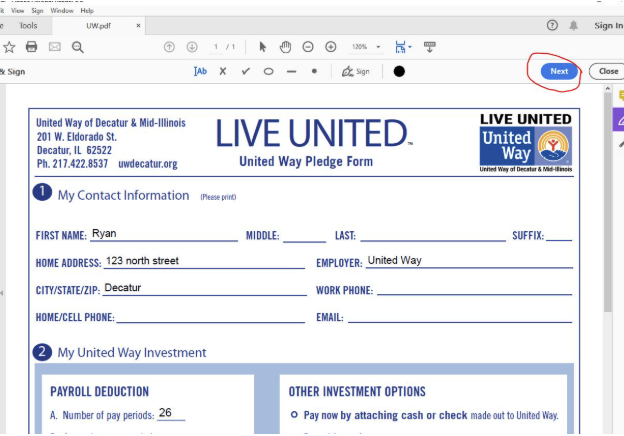Viewport: 624px width, 436px height.
Task: Click the EMAIL field on the form
Action: (459, 316)
